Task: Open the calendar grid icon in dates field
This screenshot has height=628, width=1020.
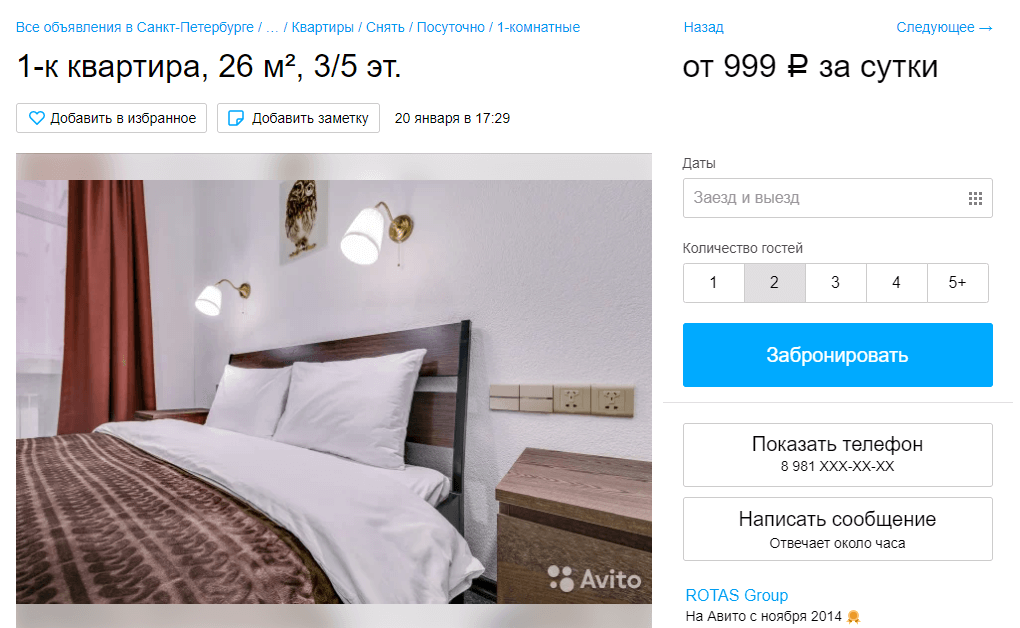Action: 974,198
